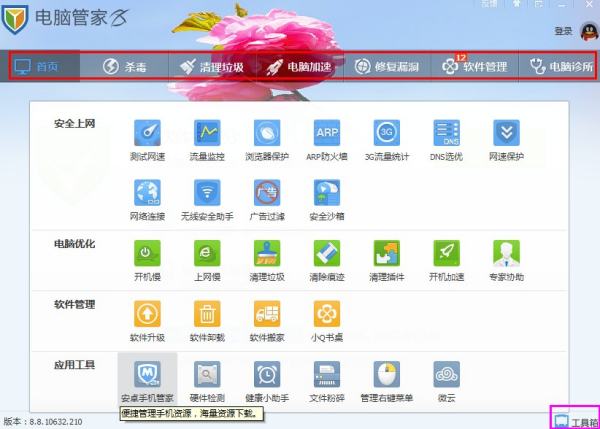Switch to the 杀毒 antivirus tab
This screenshot has width=600, height=429.
click(x=124, y=67)
